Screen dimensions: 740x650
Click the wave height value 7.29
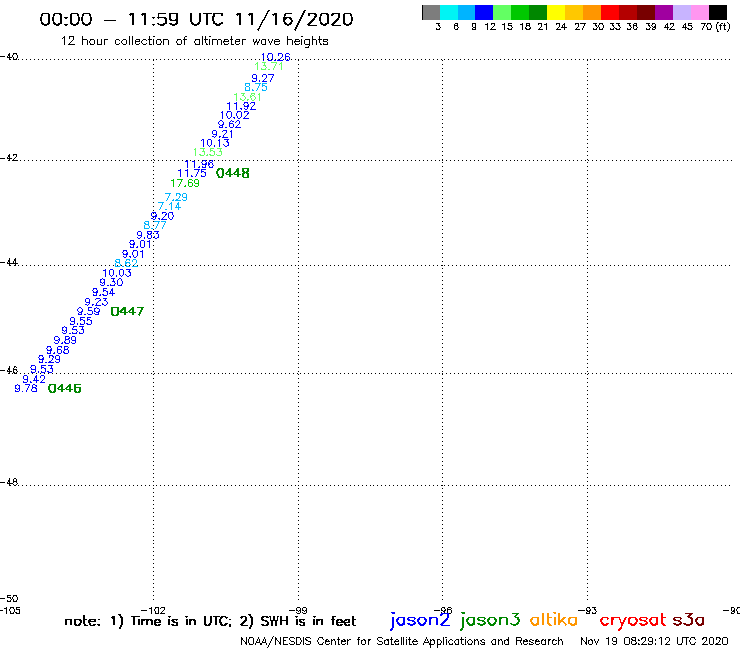click(176, 197)
